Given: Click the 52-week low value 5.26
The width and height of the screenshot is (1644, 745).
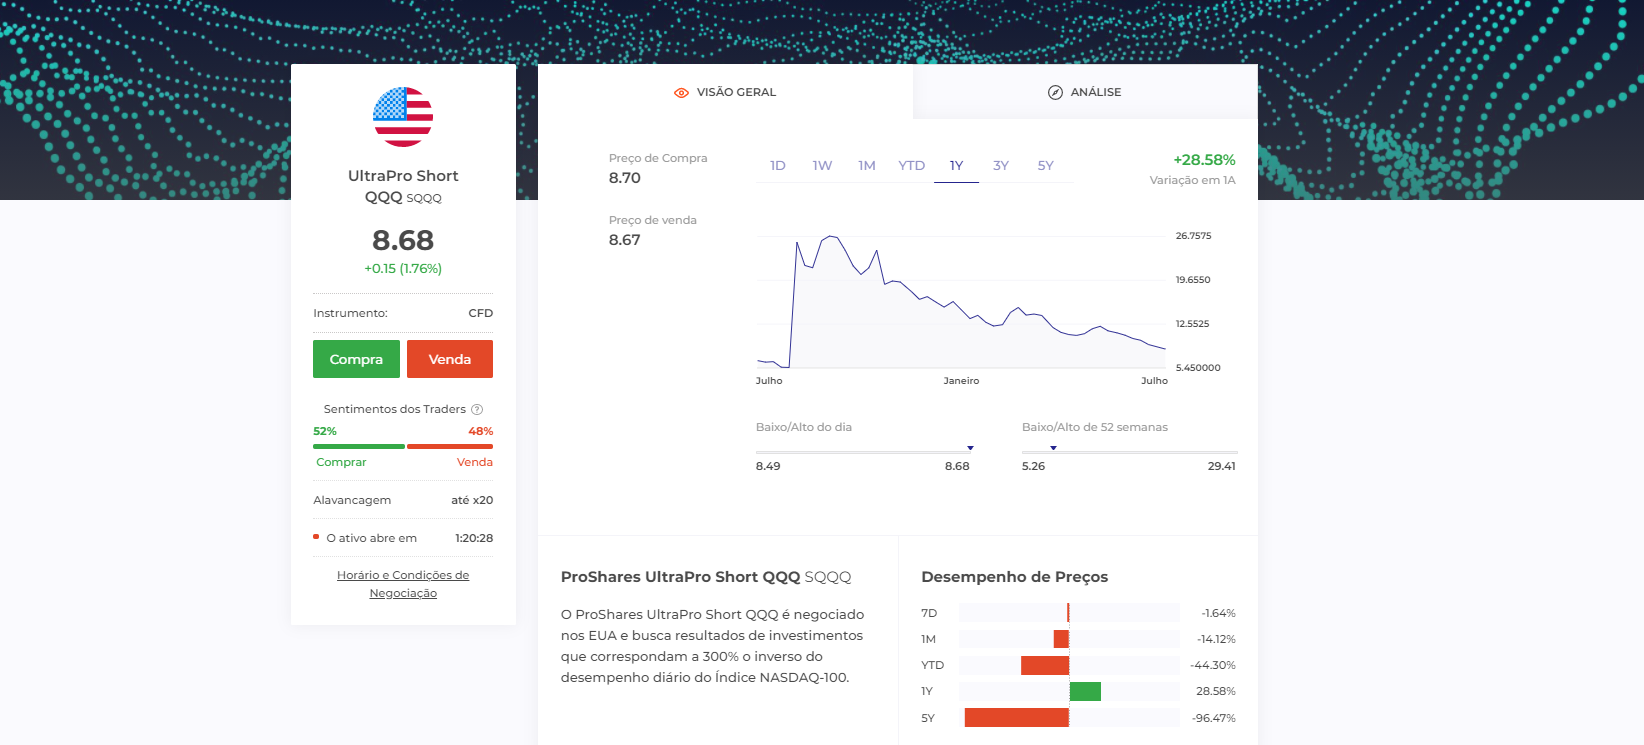Looking at the screenshot, I should [1033, 466].
